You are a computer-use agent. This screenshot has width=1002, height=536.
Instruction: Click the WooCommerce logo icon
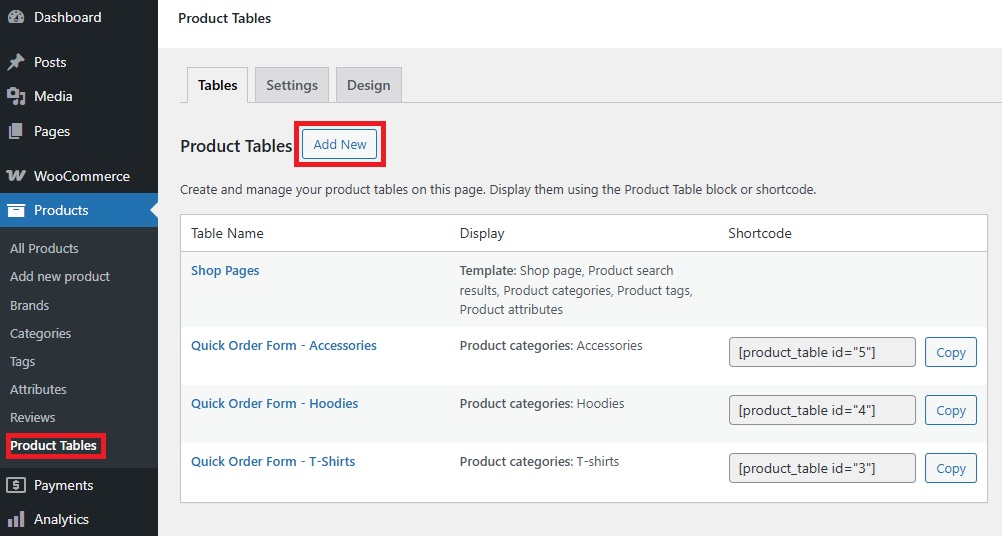click(x=16, y=176)
